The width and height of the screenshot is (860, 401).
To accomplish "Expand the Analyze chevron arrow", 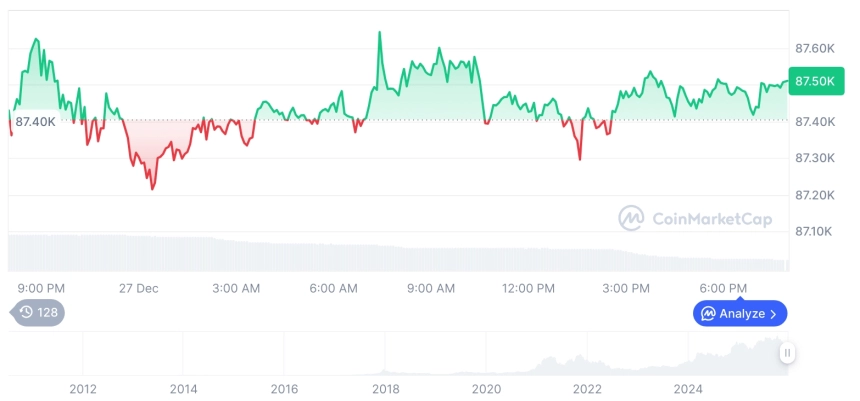I will pos(774,314).
